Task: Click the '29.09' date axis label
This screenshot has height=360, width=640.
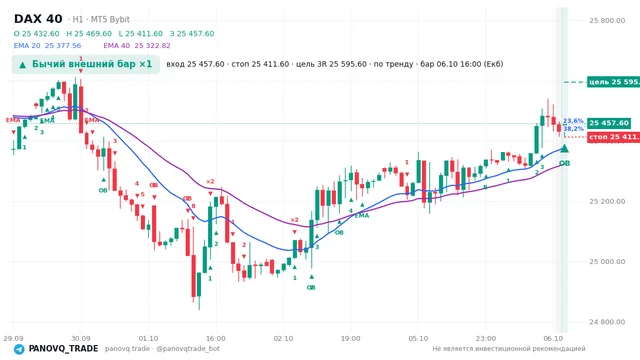Action: [13, 338]
